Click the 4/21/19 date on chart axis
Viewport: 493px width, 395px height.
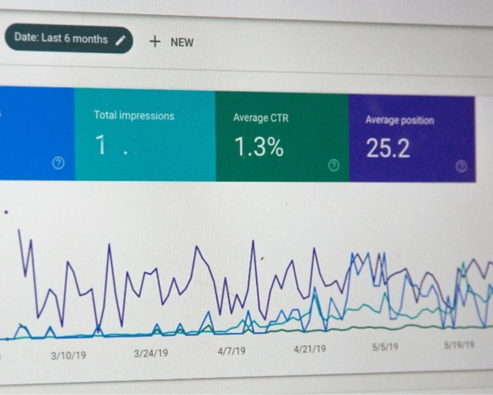pos(310,349)
